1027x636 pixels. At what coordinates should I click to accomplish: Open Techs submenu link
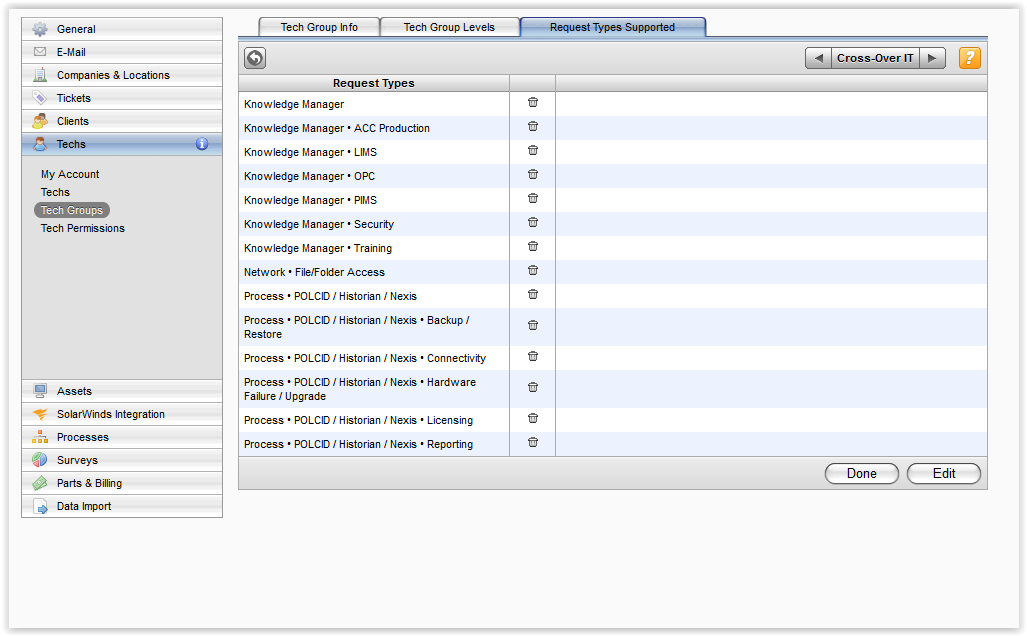tap(55, 192)
